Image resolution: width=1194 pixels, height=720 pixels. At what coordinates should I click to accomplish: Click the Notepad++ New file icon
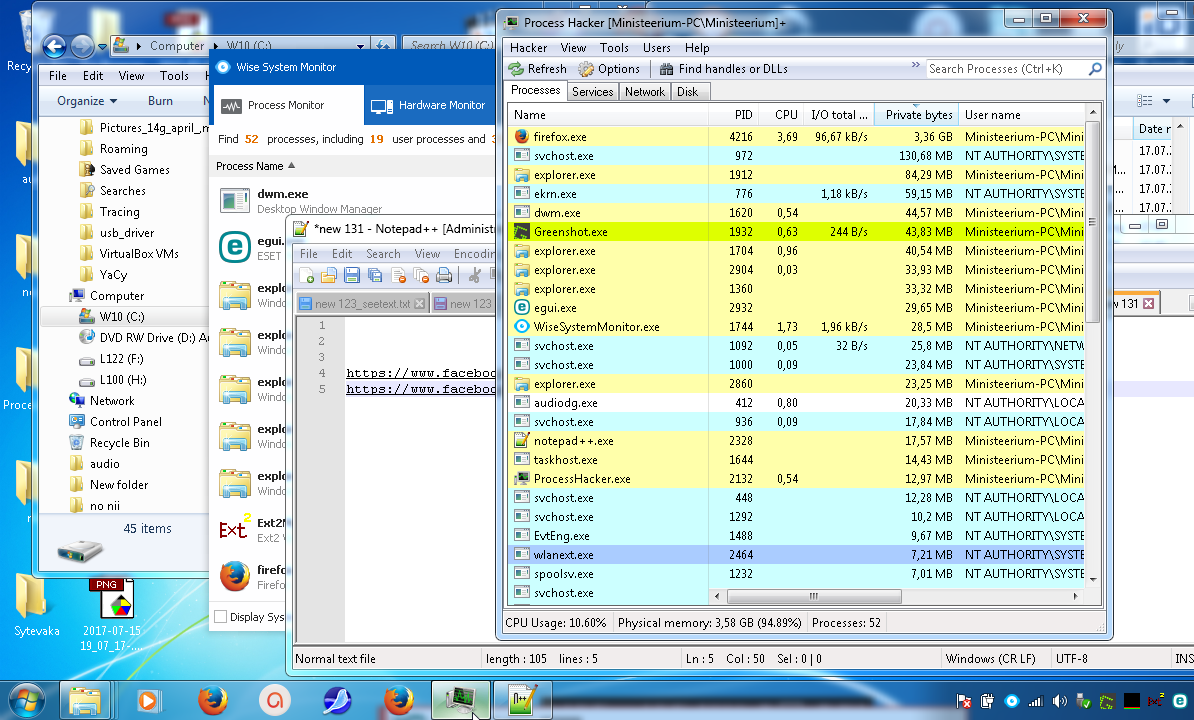306,276
